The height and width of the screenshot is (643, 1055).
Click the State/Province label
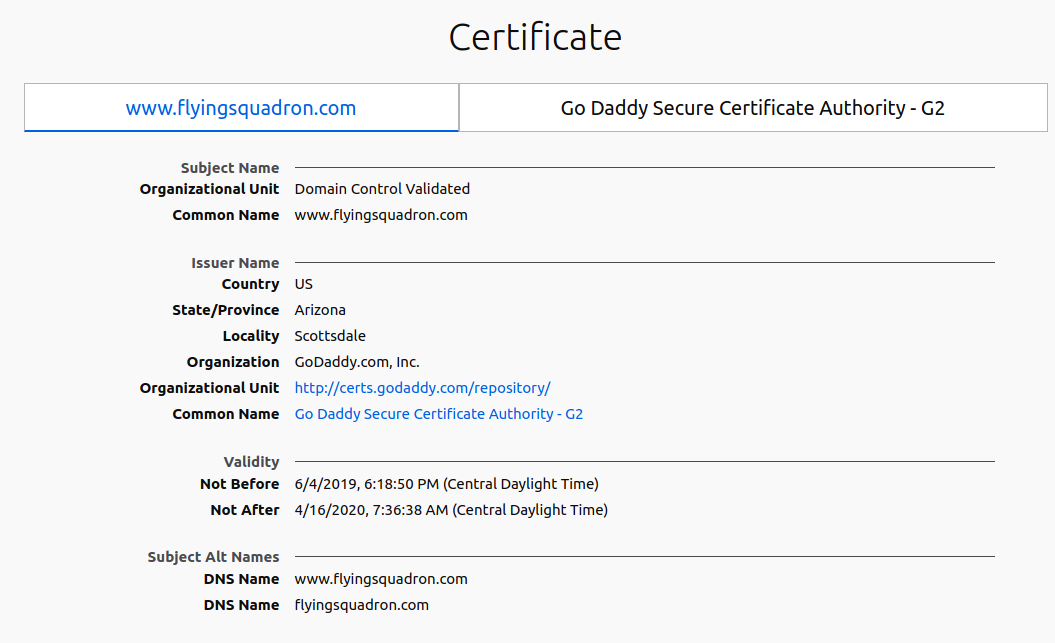[225, 310]
